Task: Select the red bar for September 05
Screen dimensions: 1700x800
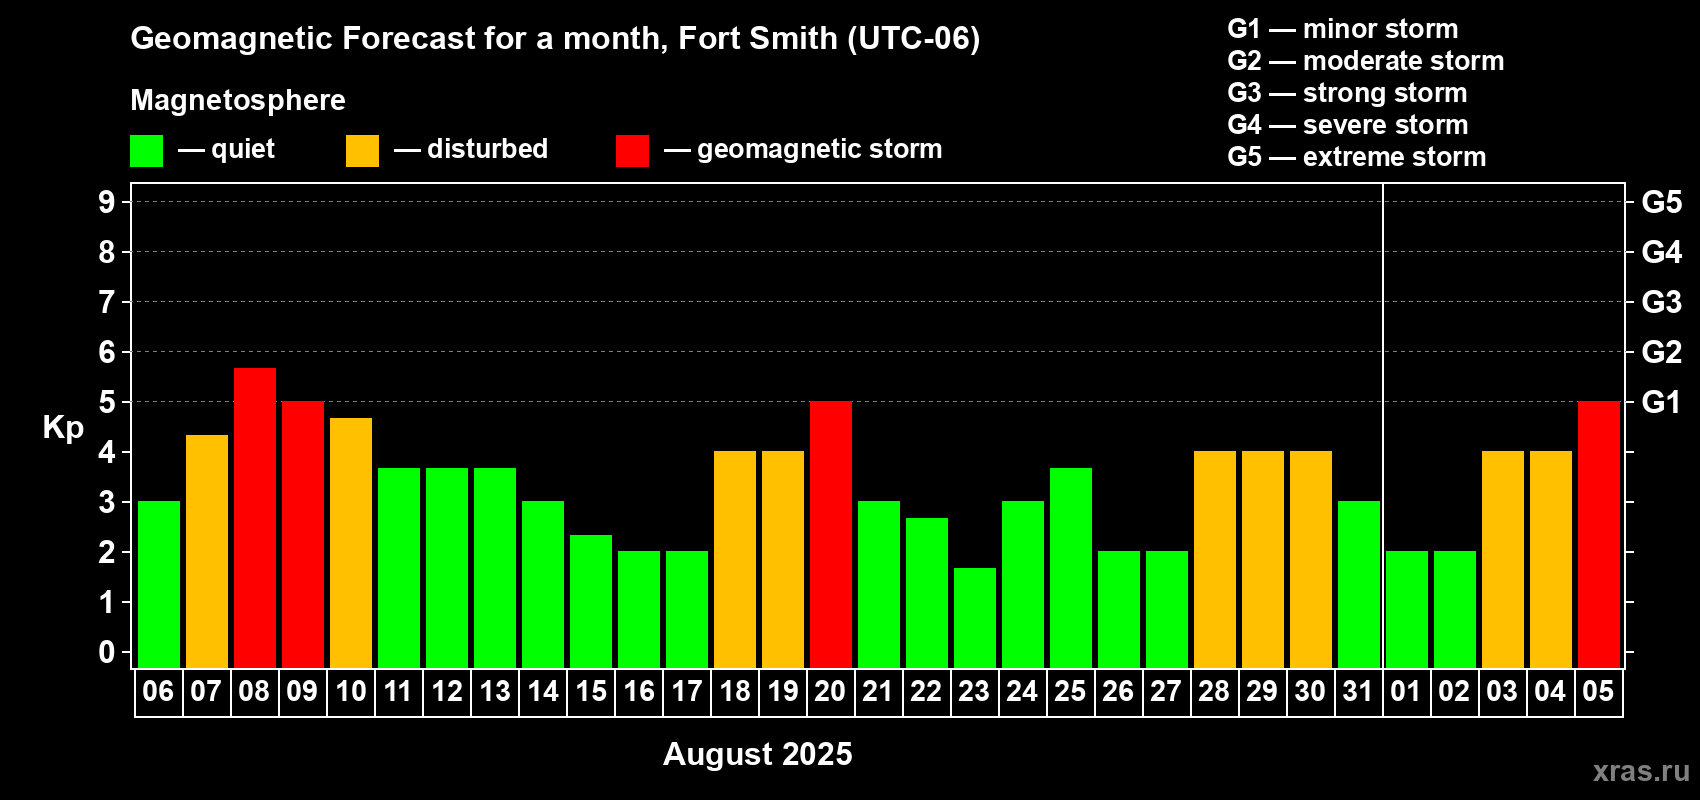Action: point(1599,535)
